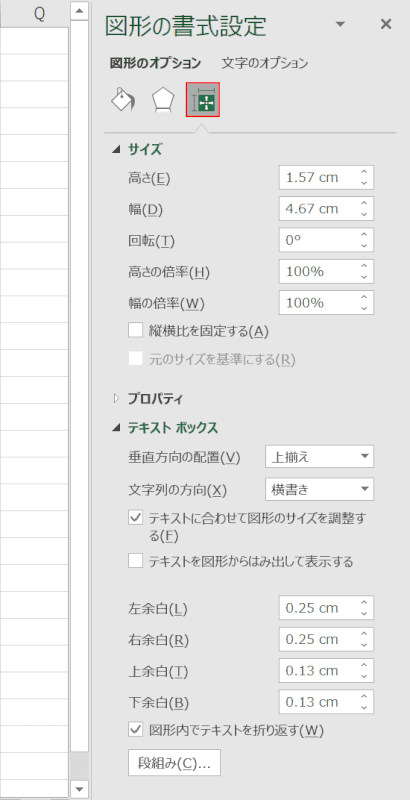Click the 上余白 value field
The height and width of the screenshot is (800, 410).
point(326,670)
